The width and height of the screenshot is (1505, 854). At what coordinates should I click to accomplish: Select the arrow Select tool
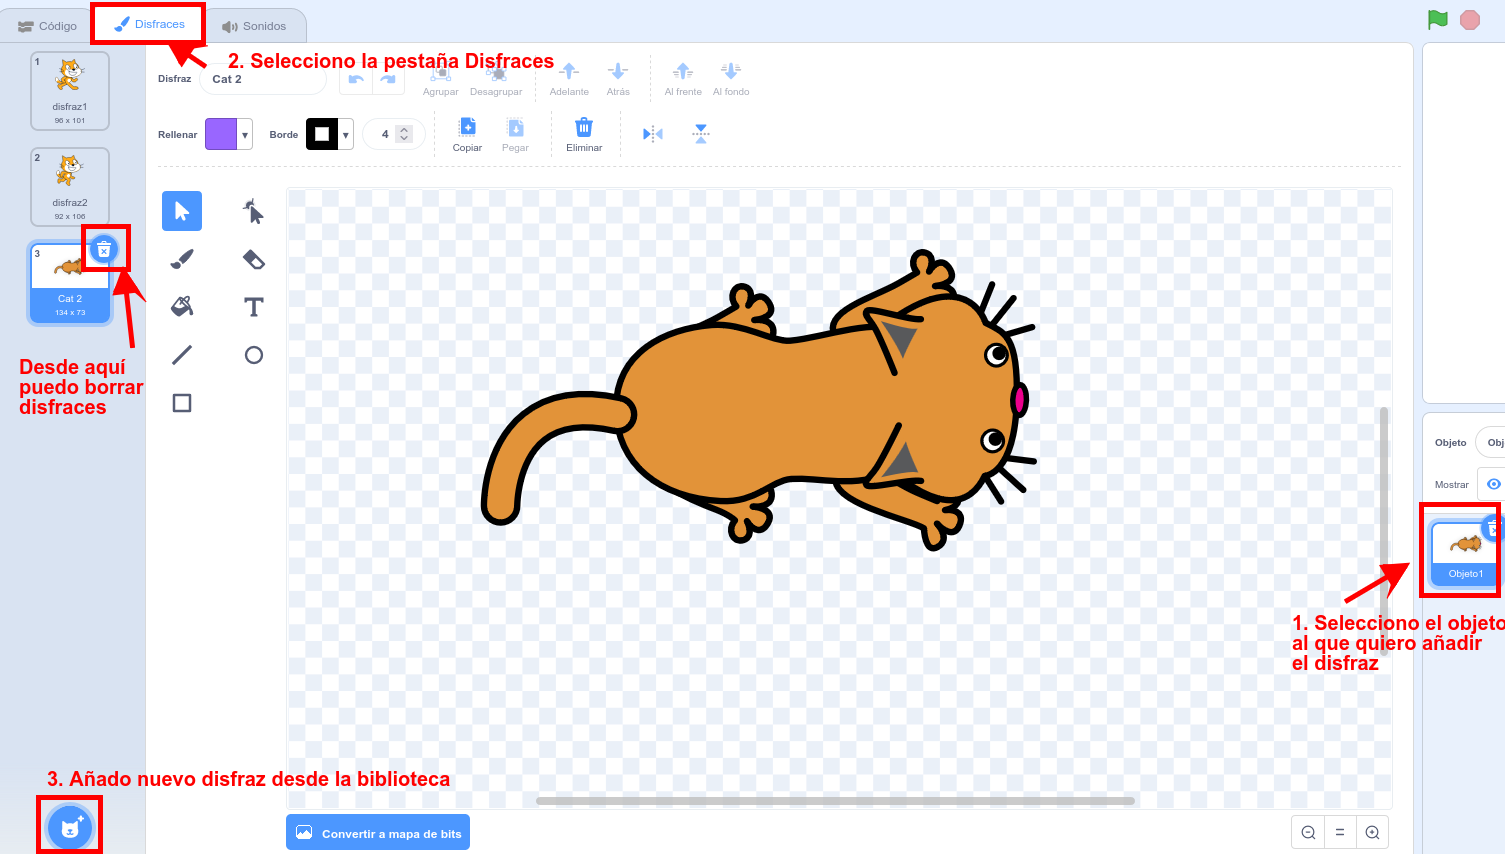pyautogui.click(x=182, y=211)
